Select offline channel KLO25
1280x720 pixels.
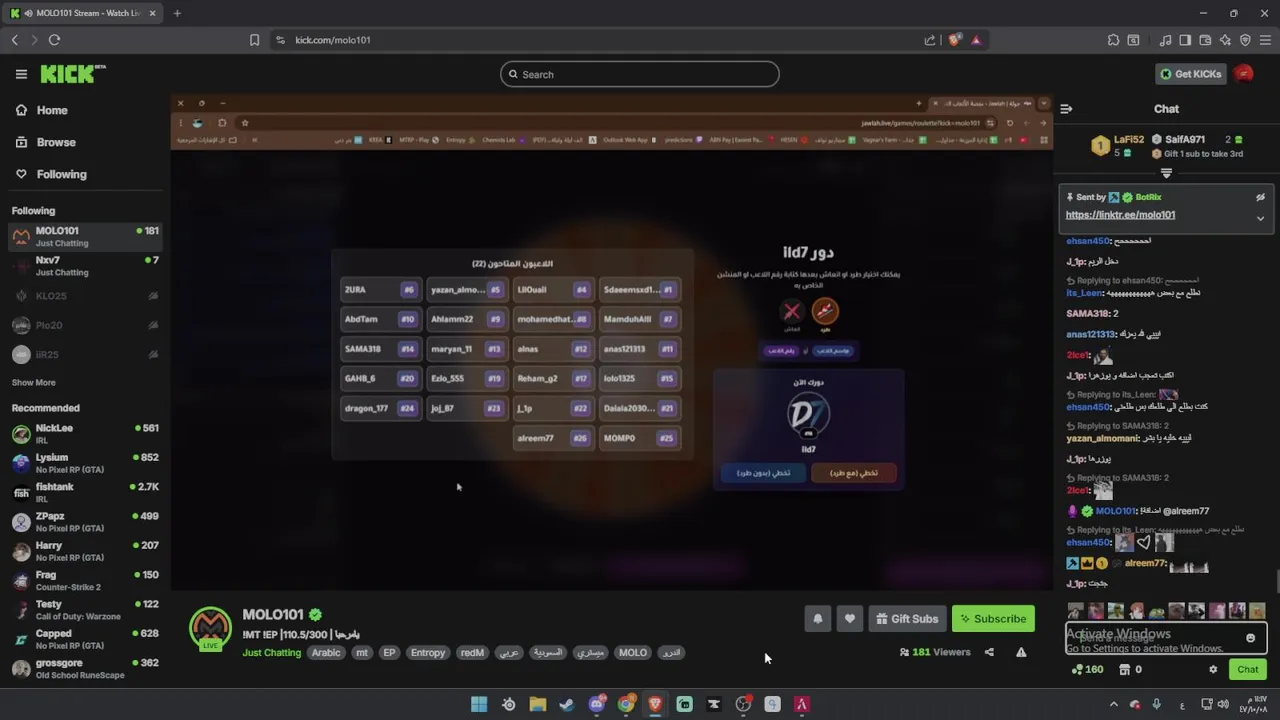[x=85, y=296]
